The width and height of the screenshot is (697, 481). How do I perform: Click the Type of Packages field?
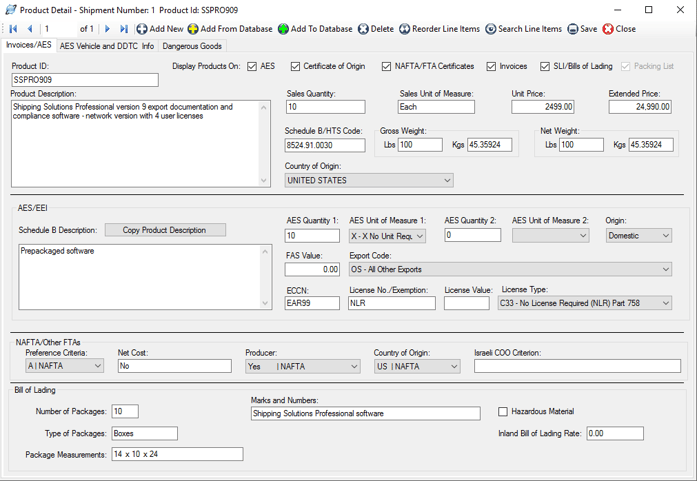pos(144,433)
